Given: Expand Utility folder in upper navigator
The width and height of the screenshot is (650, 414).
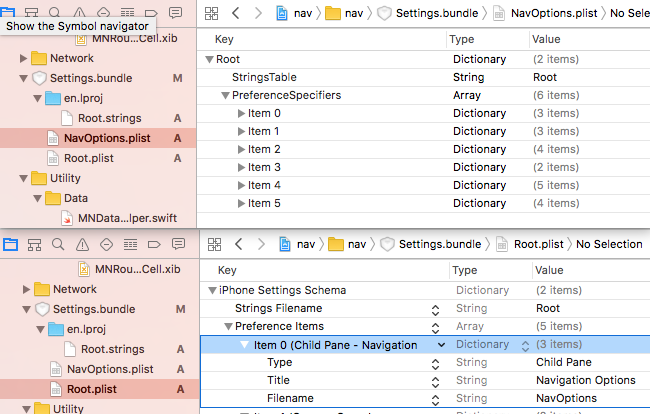Looking at the screenshot, I should pyautogui.click(x=24, y=178).
